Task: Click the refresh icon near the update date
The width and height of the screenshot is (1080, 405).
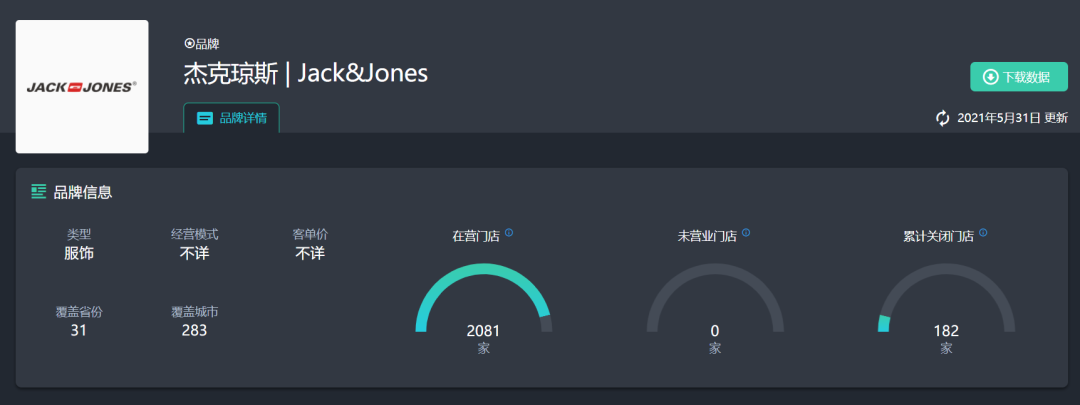Action: click(x=942, y=118)
